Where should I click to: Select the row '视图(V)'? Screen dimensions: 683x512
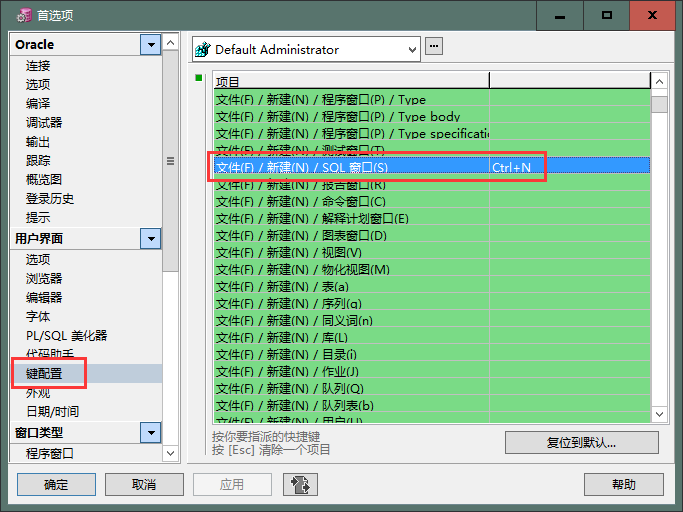pyautogui.click(x=432, y=252)
